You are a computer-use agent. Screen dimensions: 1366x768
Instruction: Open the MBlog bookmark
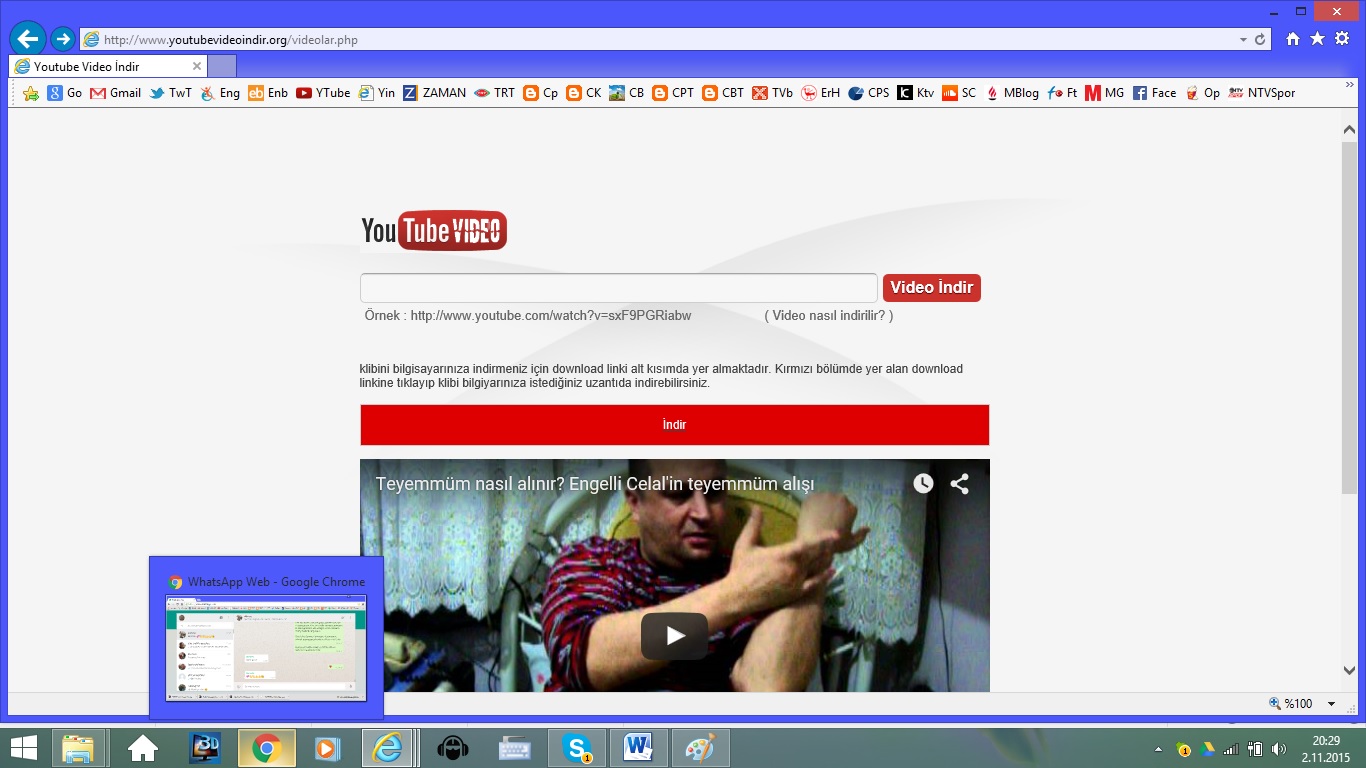pyautogui.click(x=1011, y=93)
